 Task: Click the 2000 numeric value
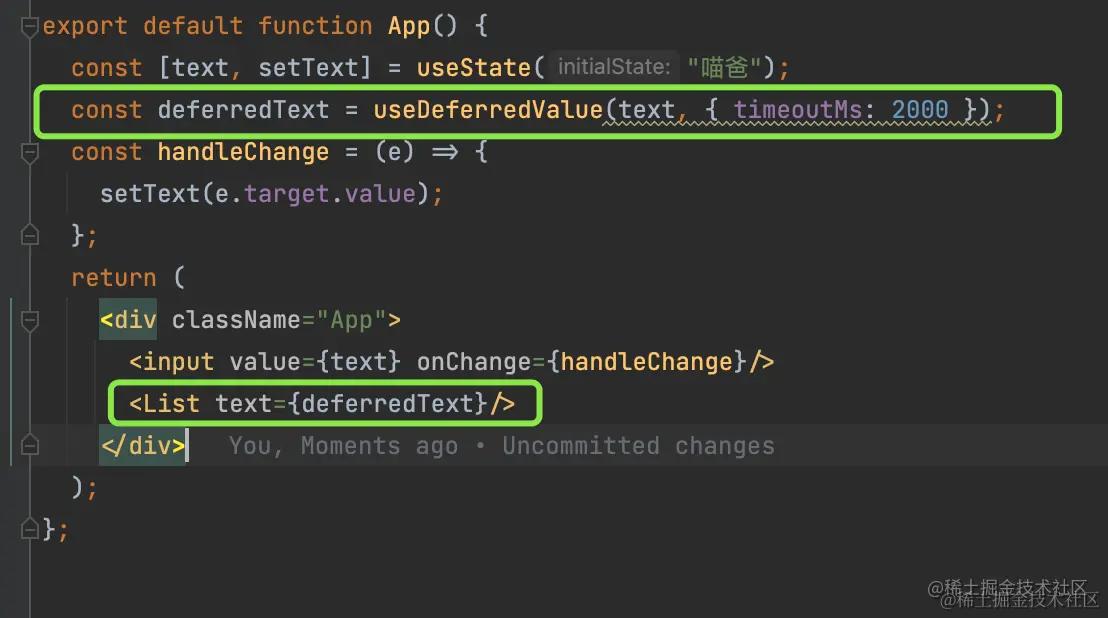pos(919,109)
